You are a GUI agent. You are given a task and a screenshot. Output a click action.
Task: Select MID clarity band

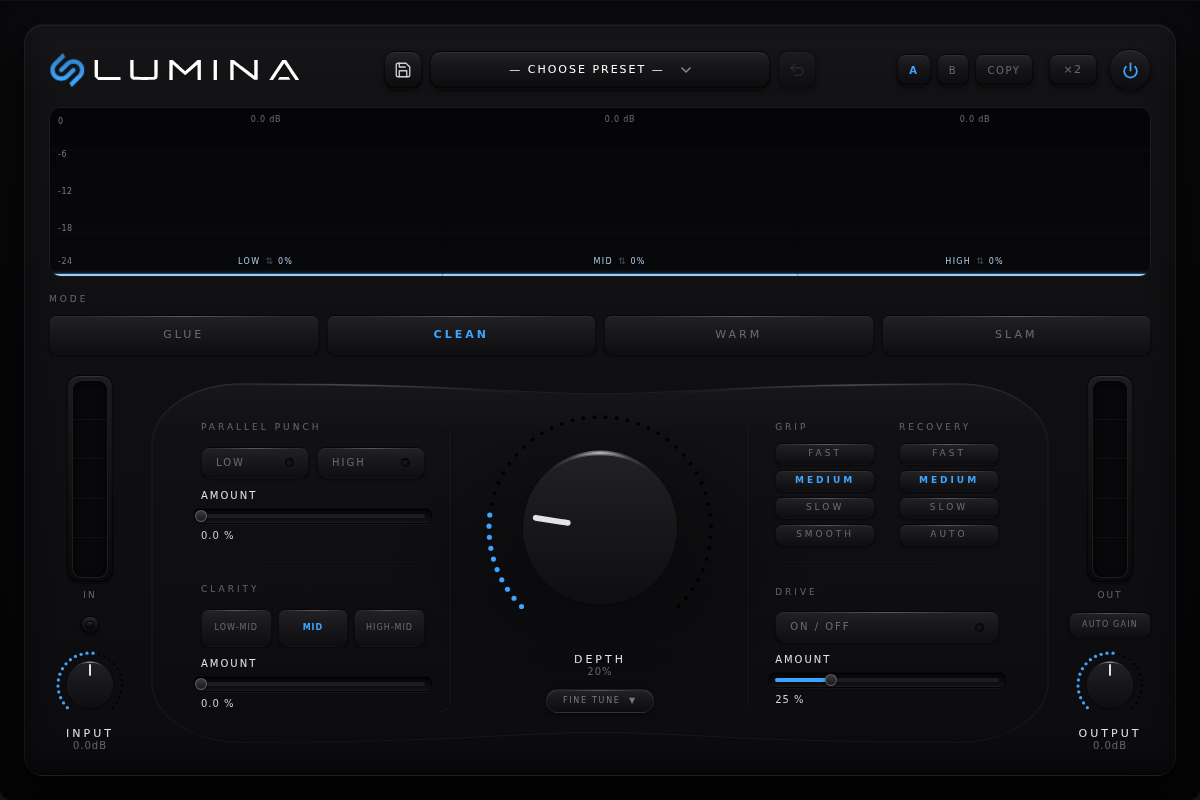point(313,628)
